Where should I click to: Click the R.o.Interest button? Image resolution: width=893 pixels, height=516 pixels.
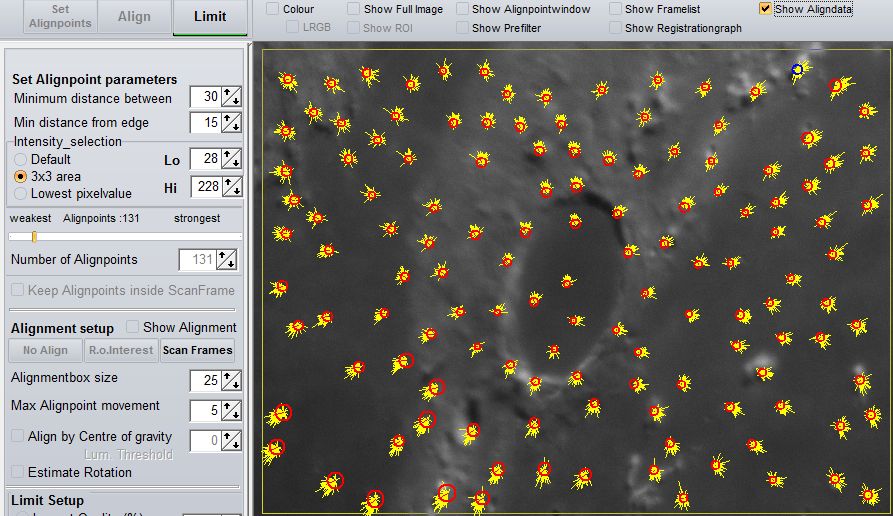[x=121, y=350]
